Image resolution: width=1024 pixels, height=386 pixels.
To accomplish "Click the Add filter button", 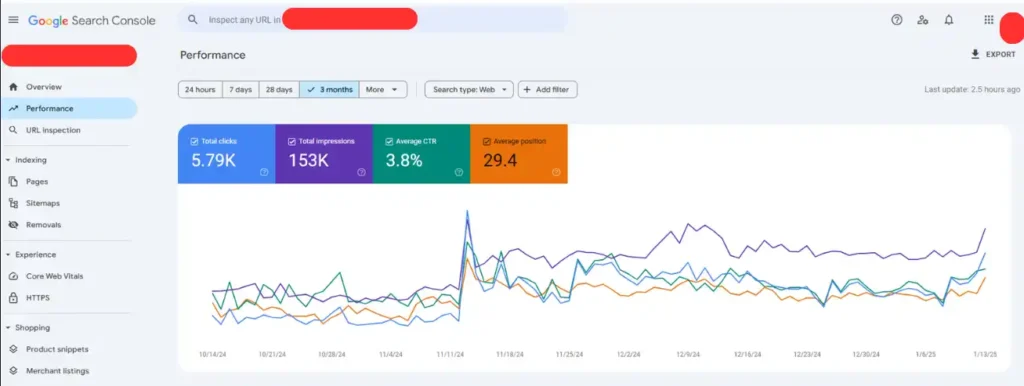I will pyautogui.click(x=547, y=89).
